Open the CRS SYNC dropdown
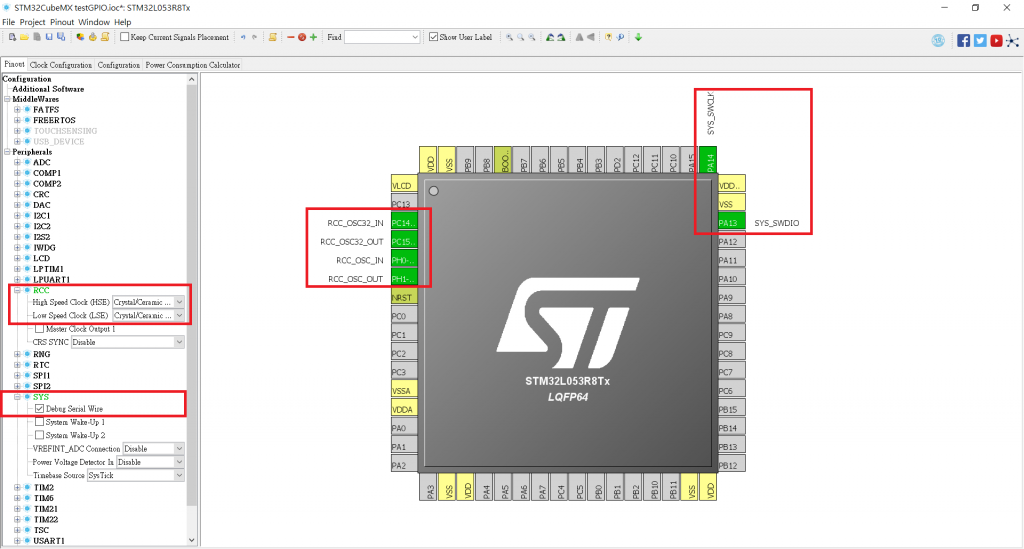The width and height of the screenshot is (1024, 549). coord(128,342)
